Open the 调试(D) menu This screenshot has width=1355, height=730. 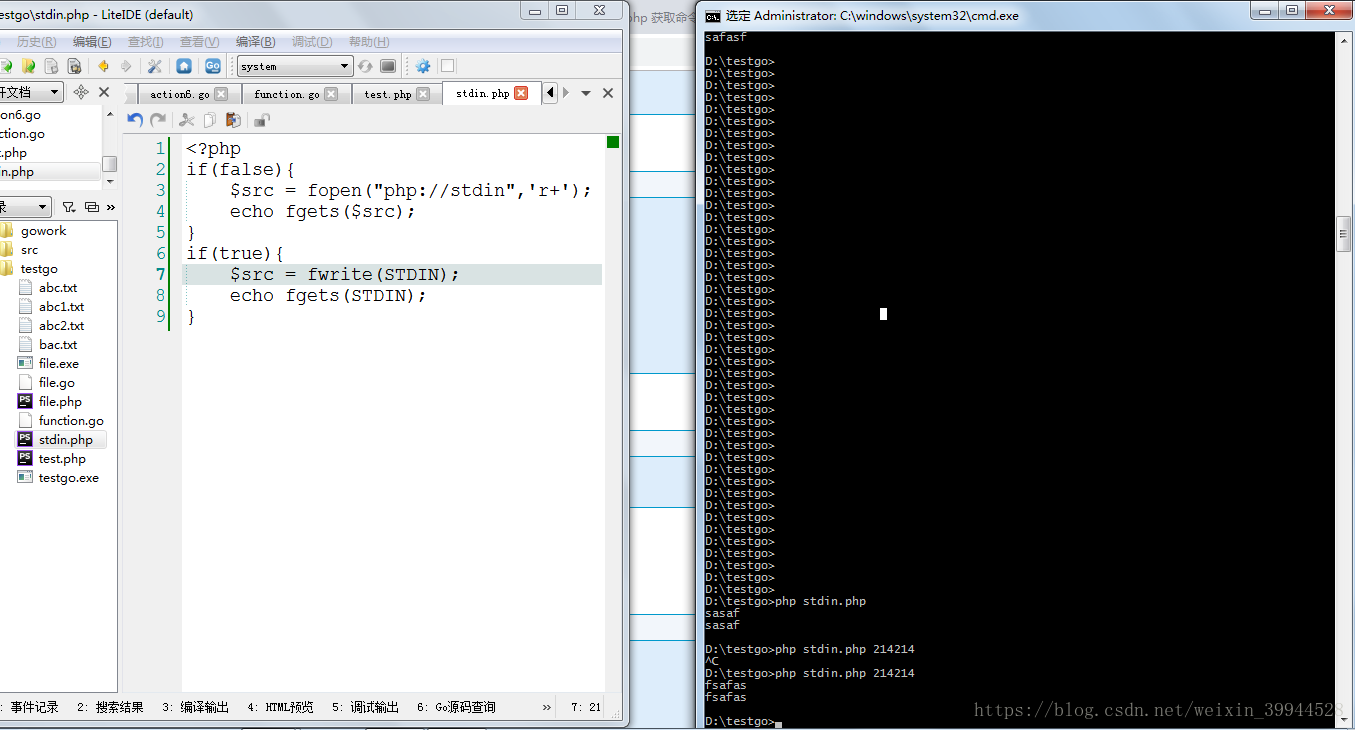click(x=312, y=42)
